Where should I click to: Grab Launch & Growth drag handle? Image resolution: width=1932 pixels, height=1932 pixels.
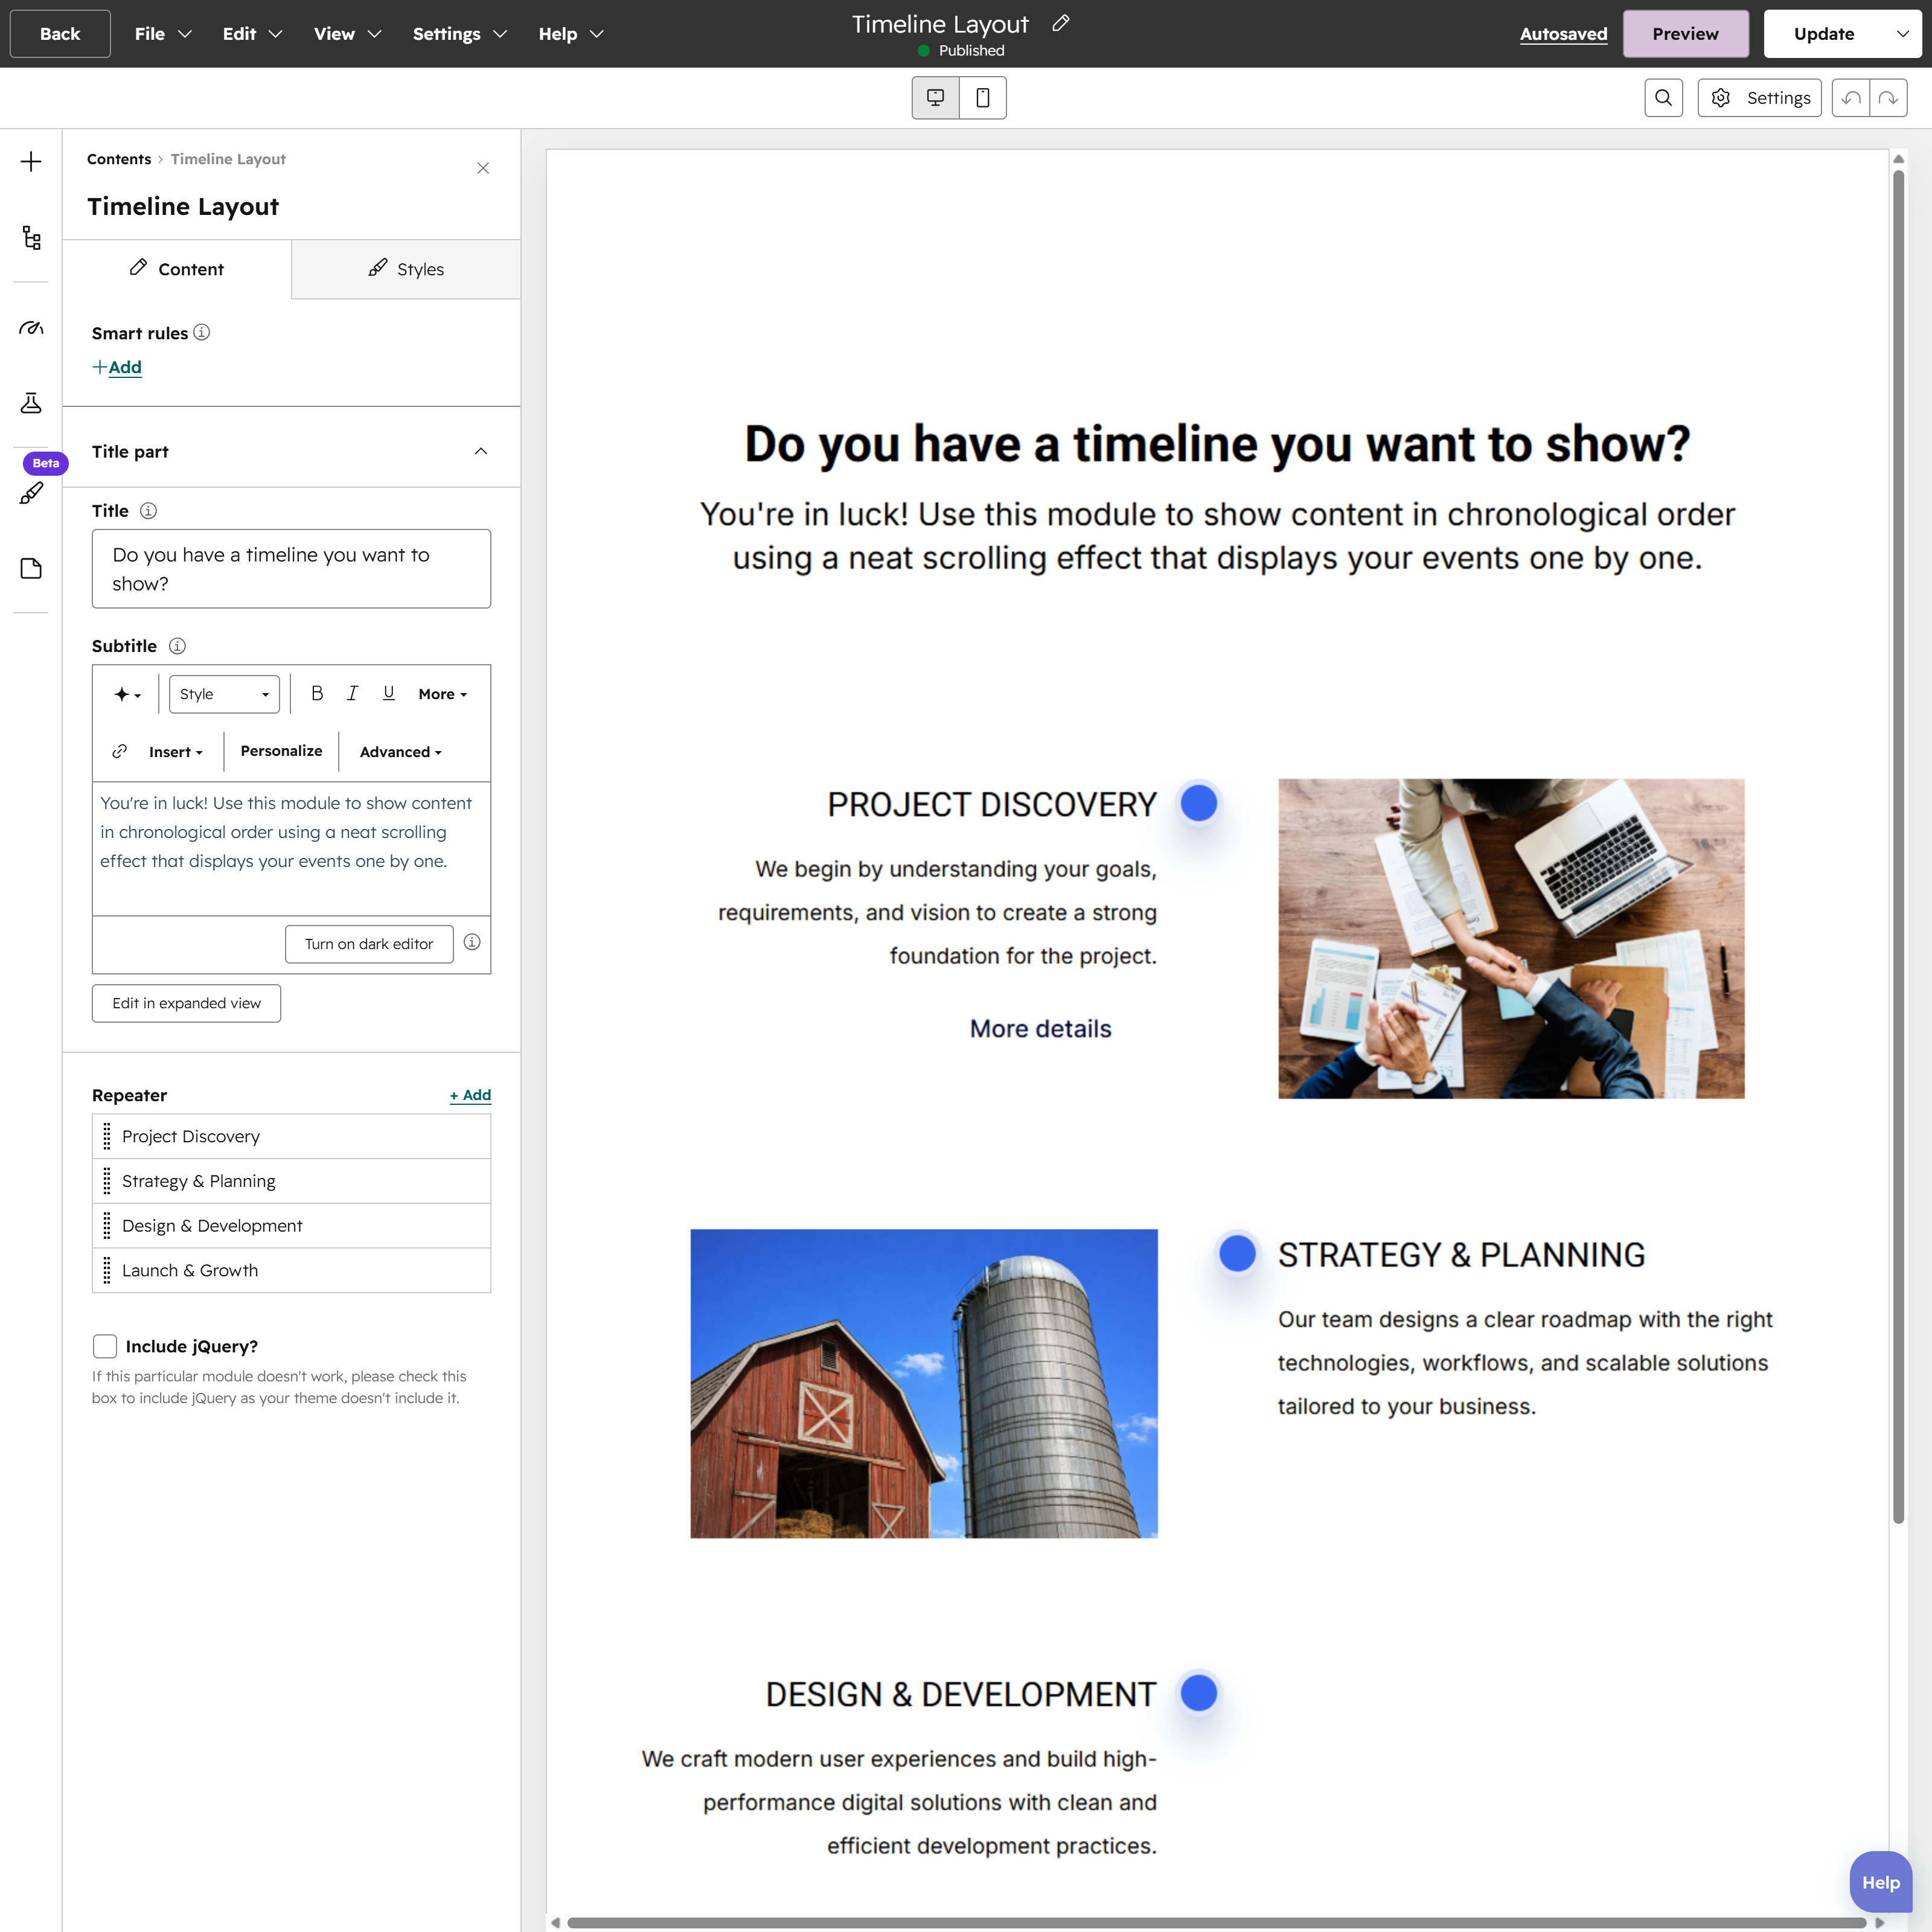point(107,1270)
